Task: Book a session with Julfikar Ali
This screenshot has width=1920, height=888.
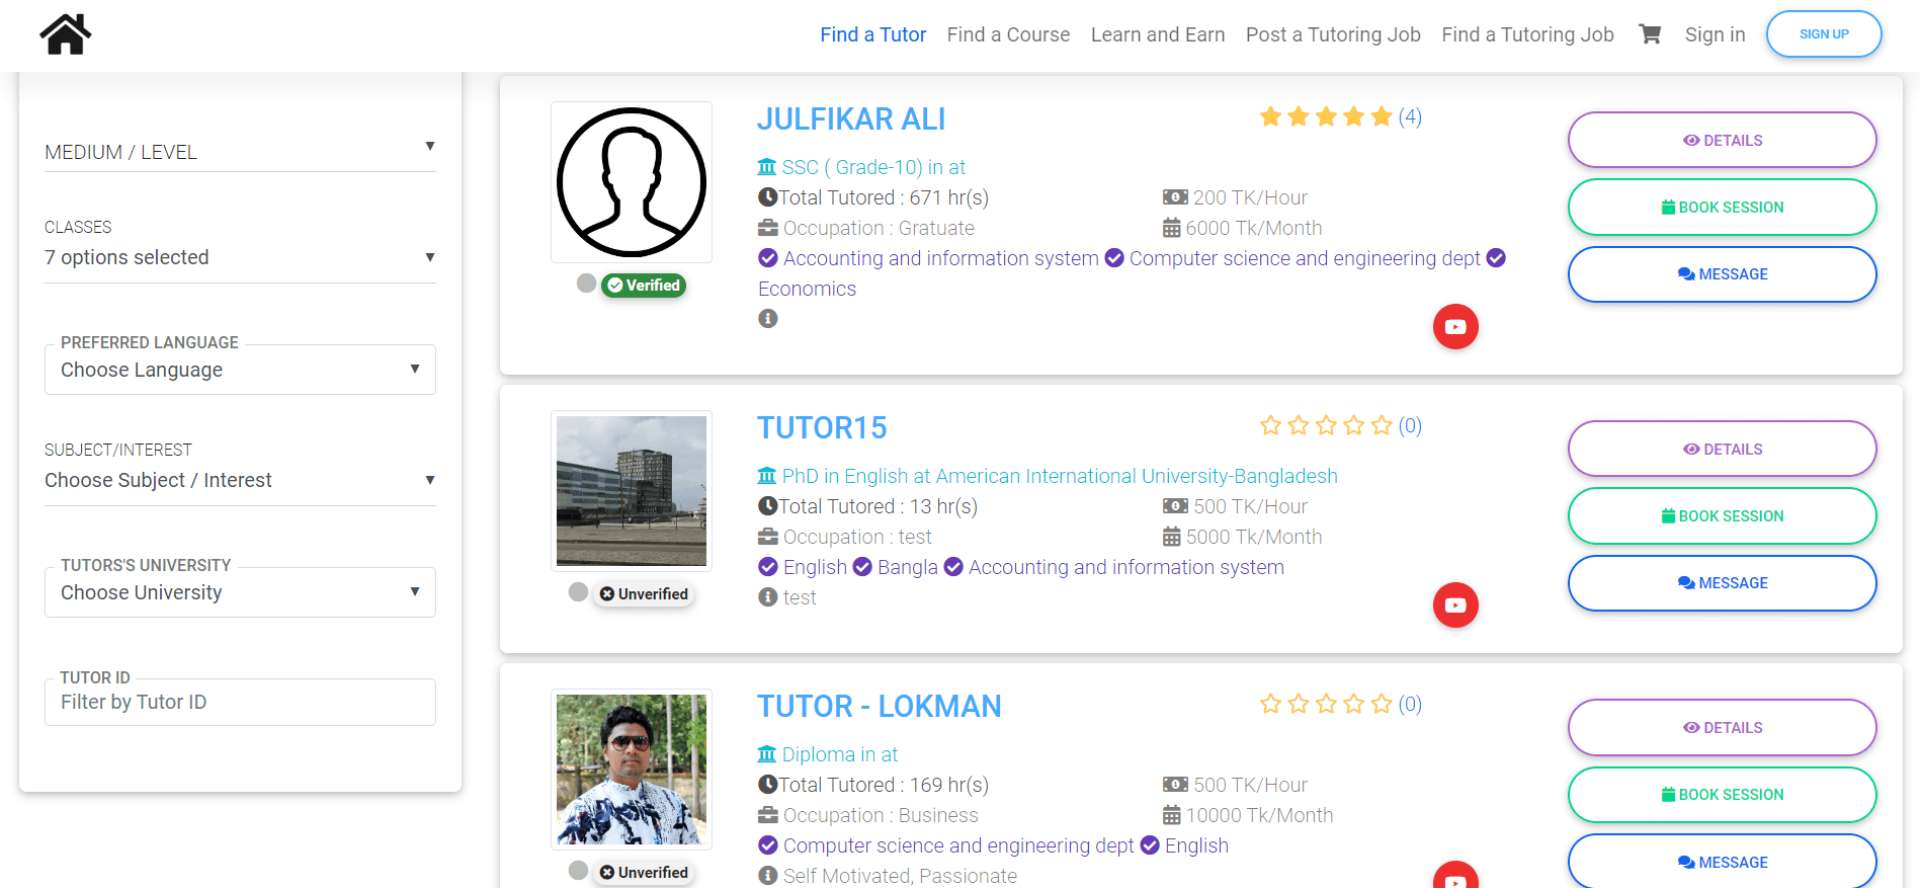Action: (1721, 207)
